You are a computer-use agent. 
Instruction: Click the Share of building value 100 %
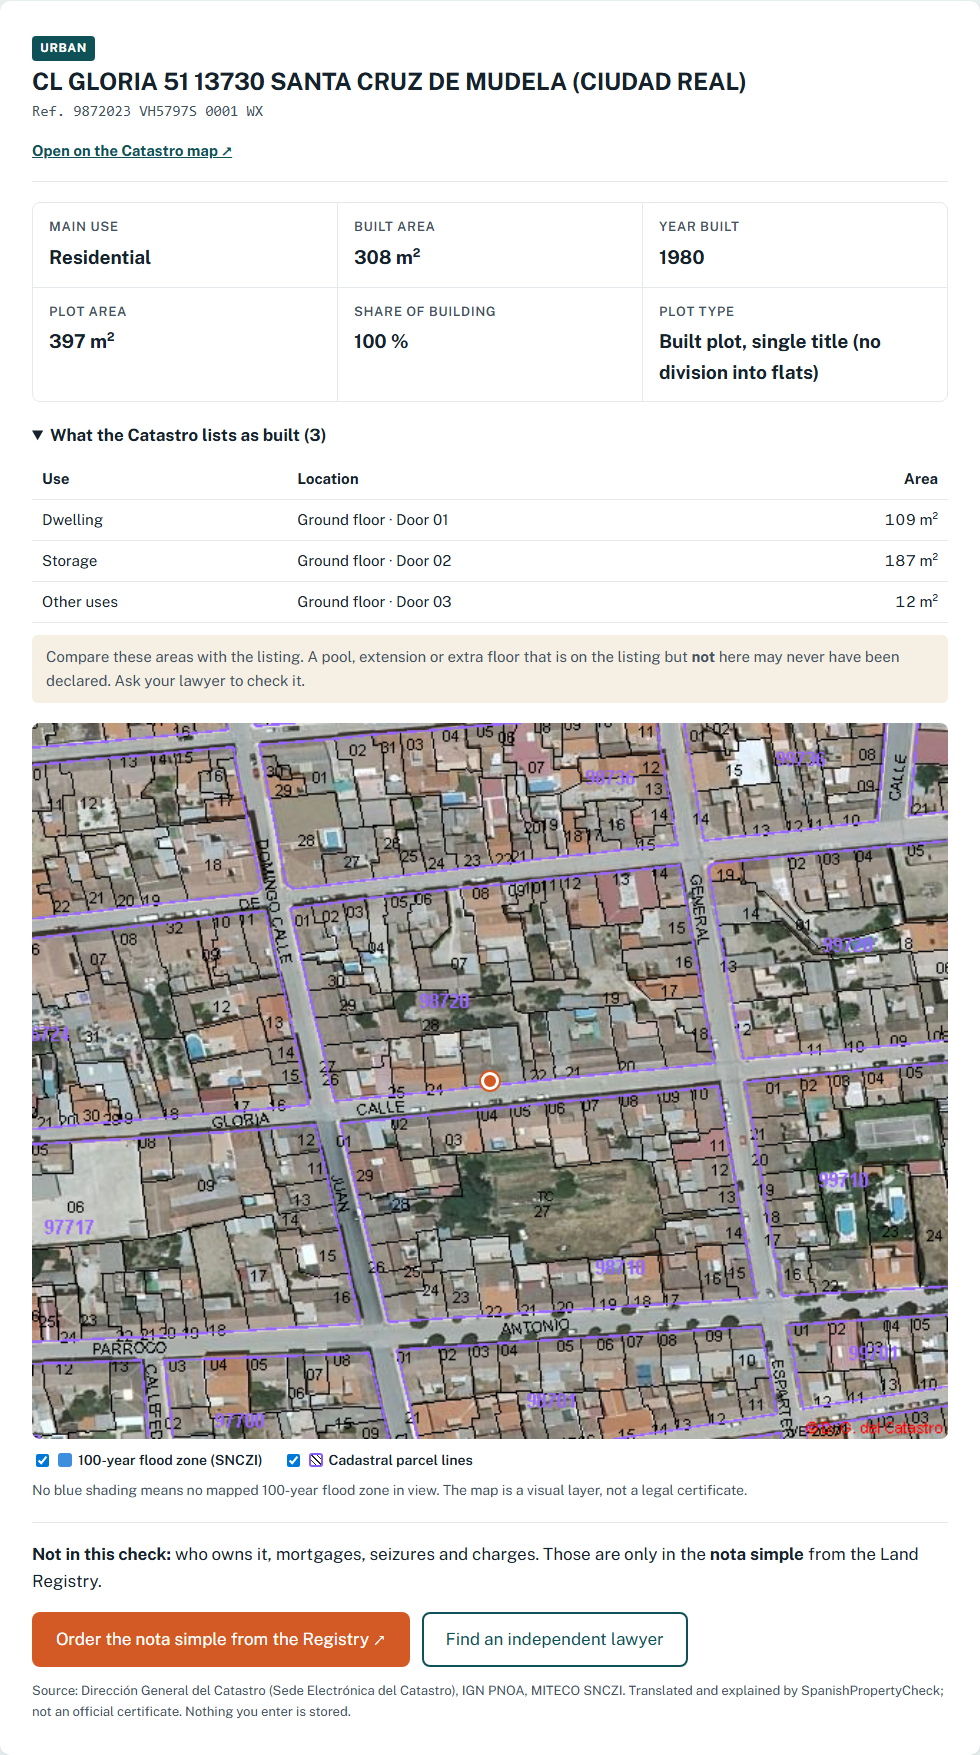pos(381,341)
